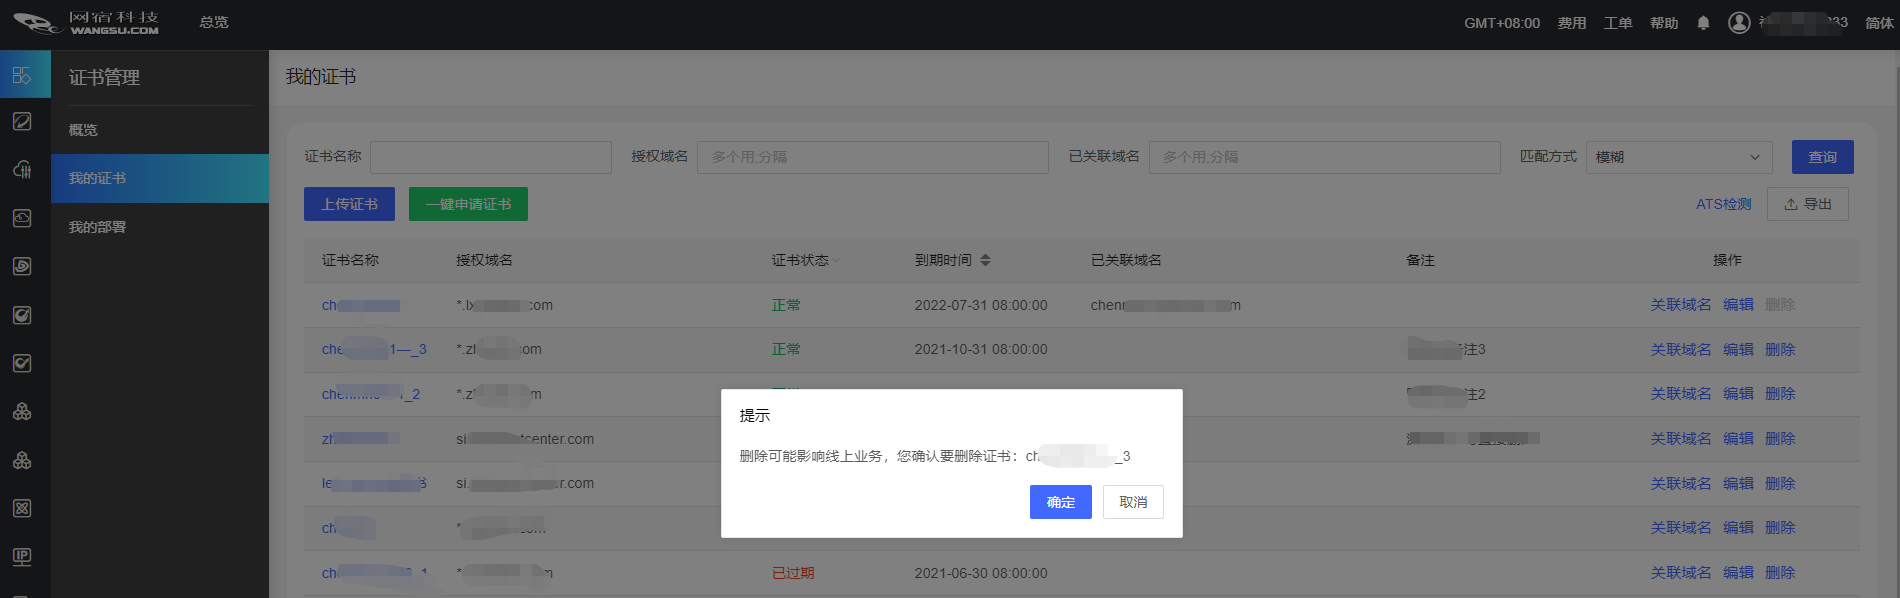Sort by 到期时间 using the sort arrows

[985, 260]
